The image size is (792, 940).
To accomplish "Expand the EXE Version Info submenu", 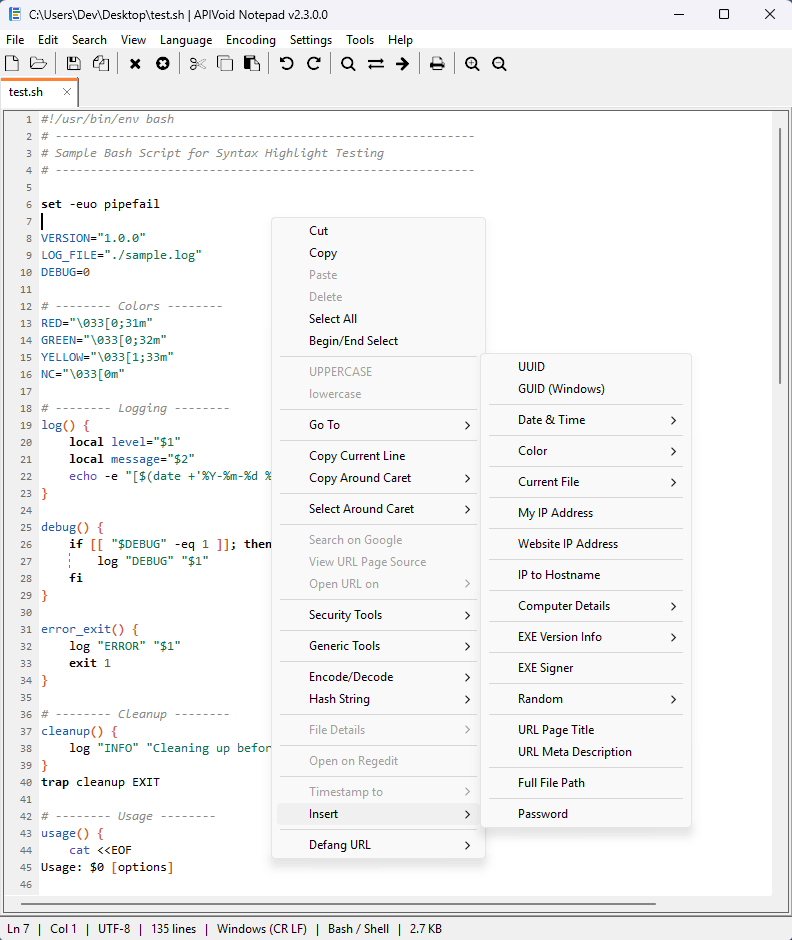I will 586,637.
